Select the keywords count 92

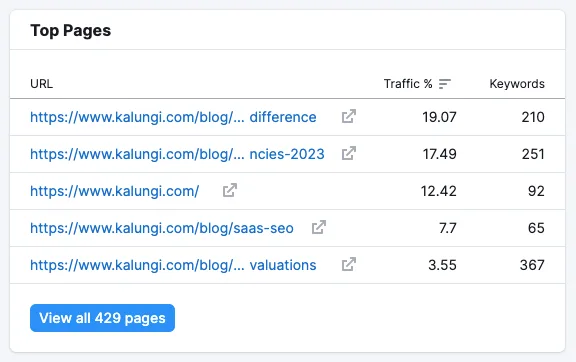[x=536, y=191]
